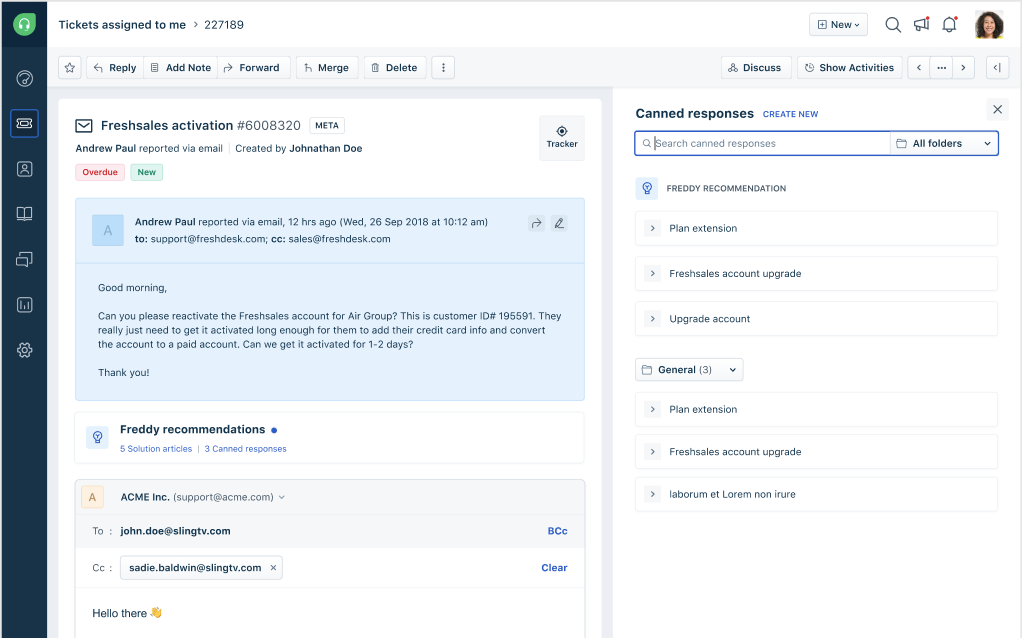Open the 5 Solution articles link
This screenshot has width=1022, height=638.
click(x=156, y=449)
